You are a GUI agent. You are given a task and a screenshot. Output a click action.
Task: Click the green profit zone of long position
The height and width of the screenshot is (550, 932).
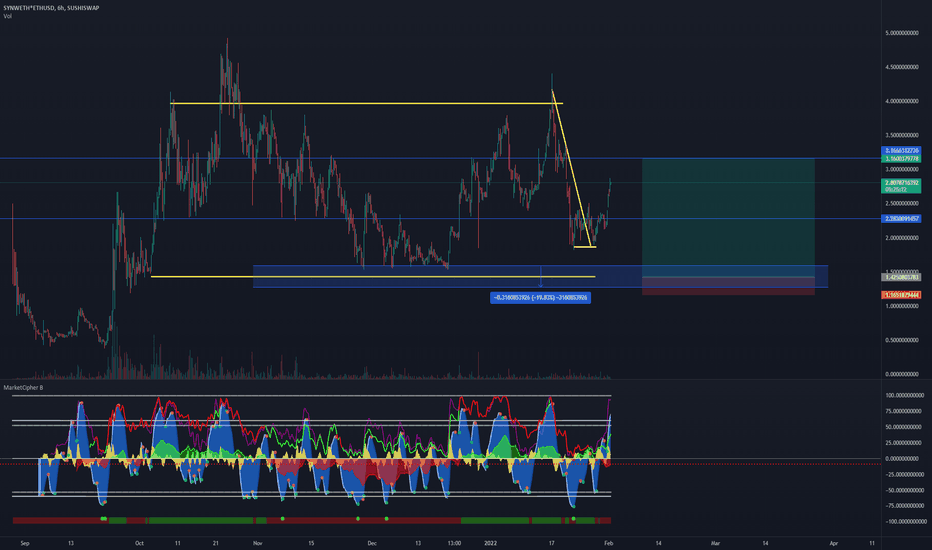pyautogui.click(x=728, y=218)
